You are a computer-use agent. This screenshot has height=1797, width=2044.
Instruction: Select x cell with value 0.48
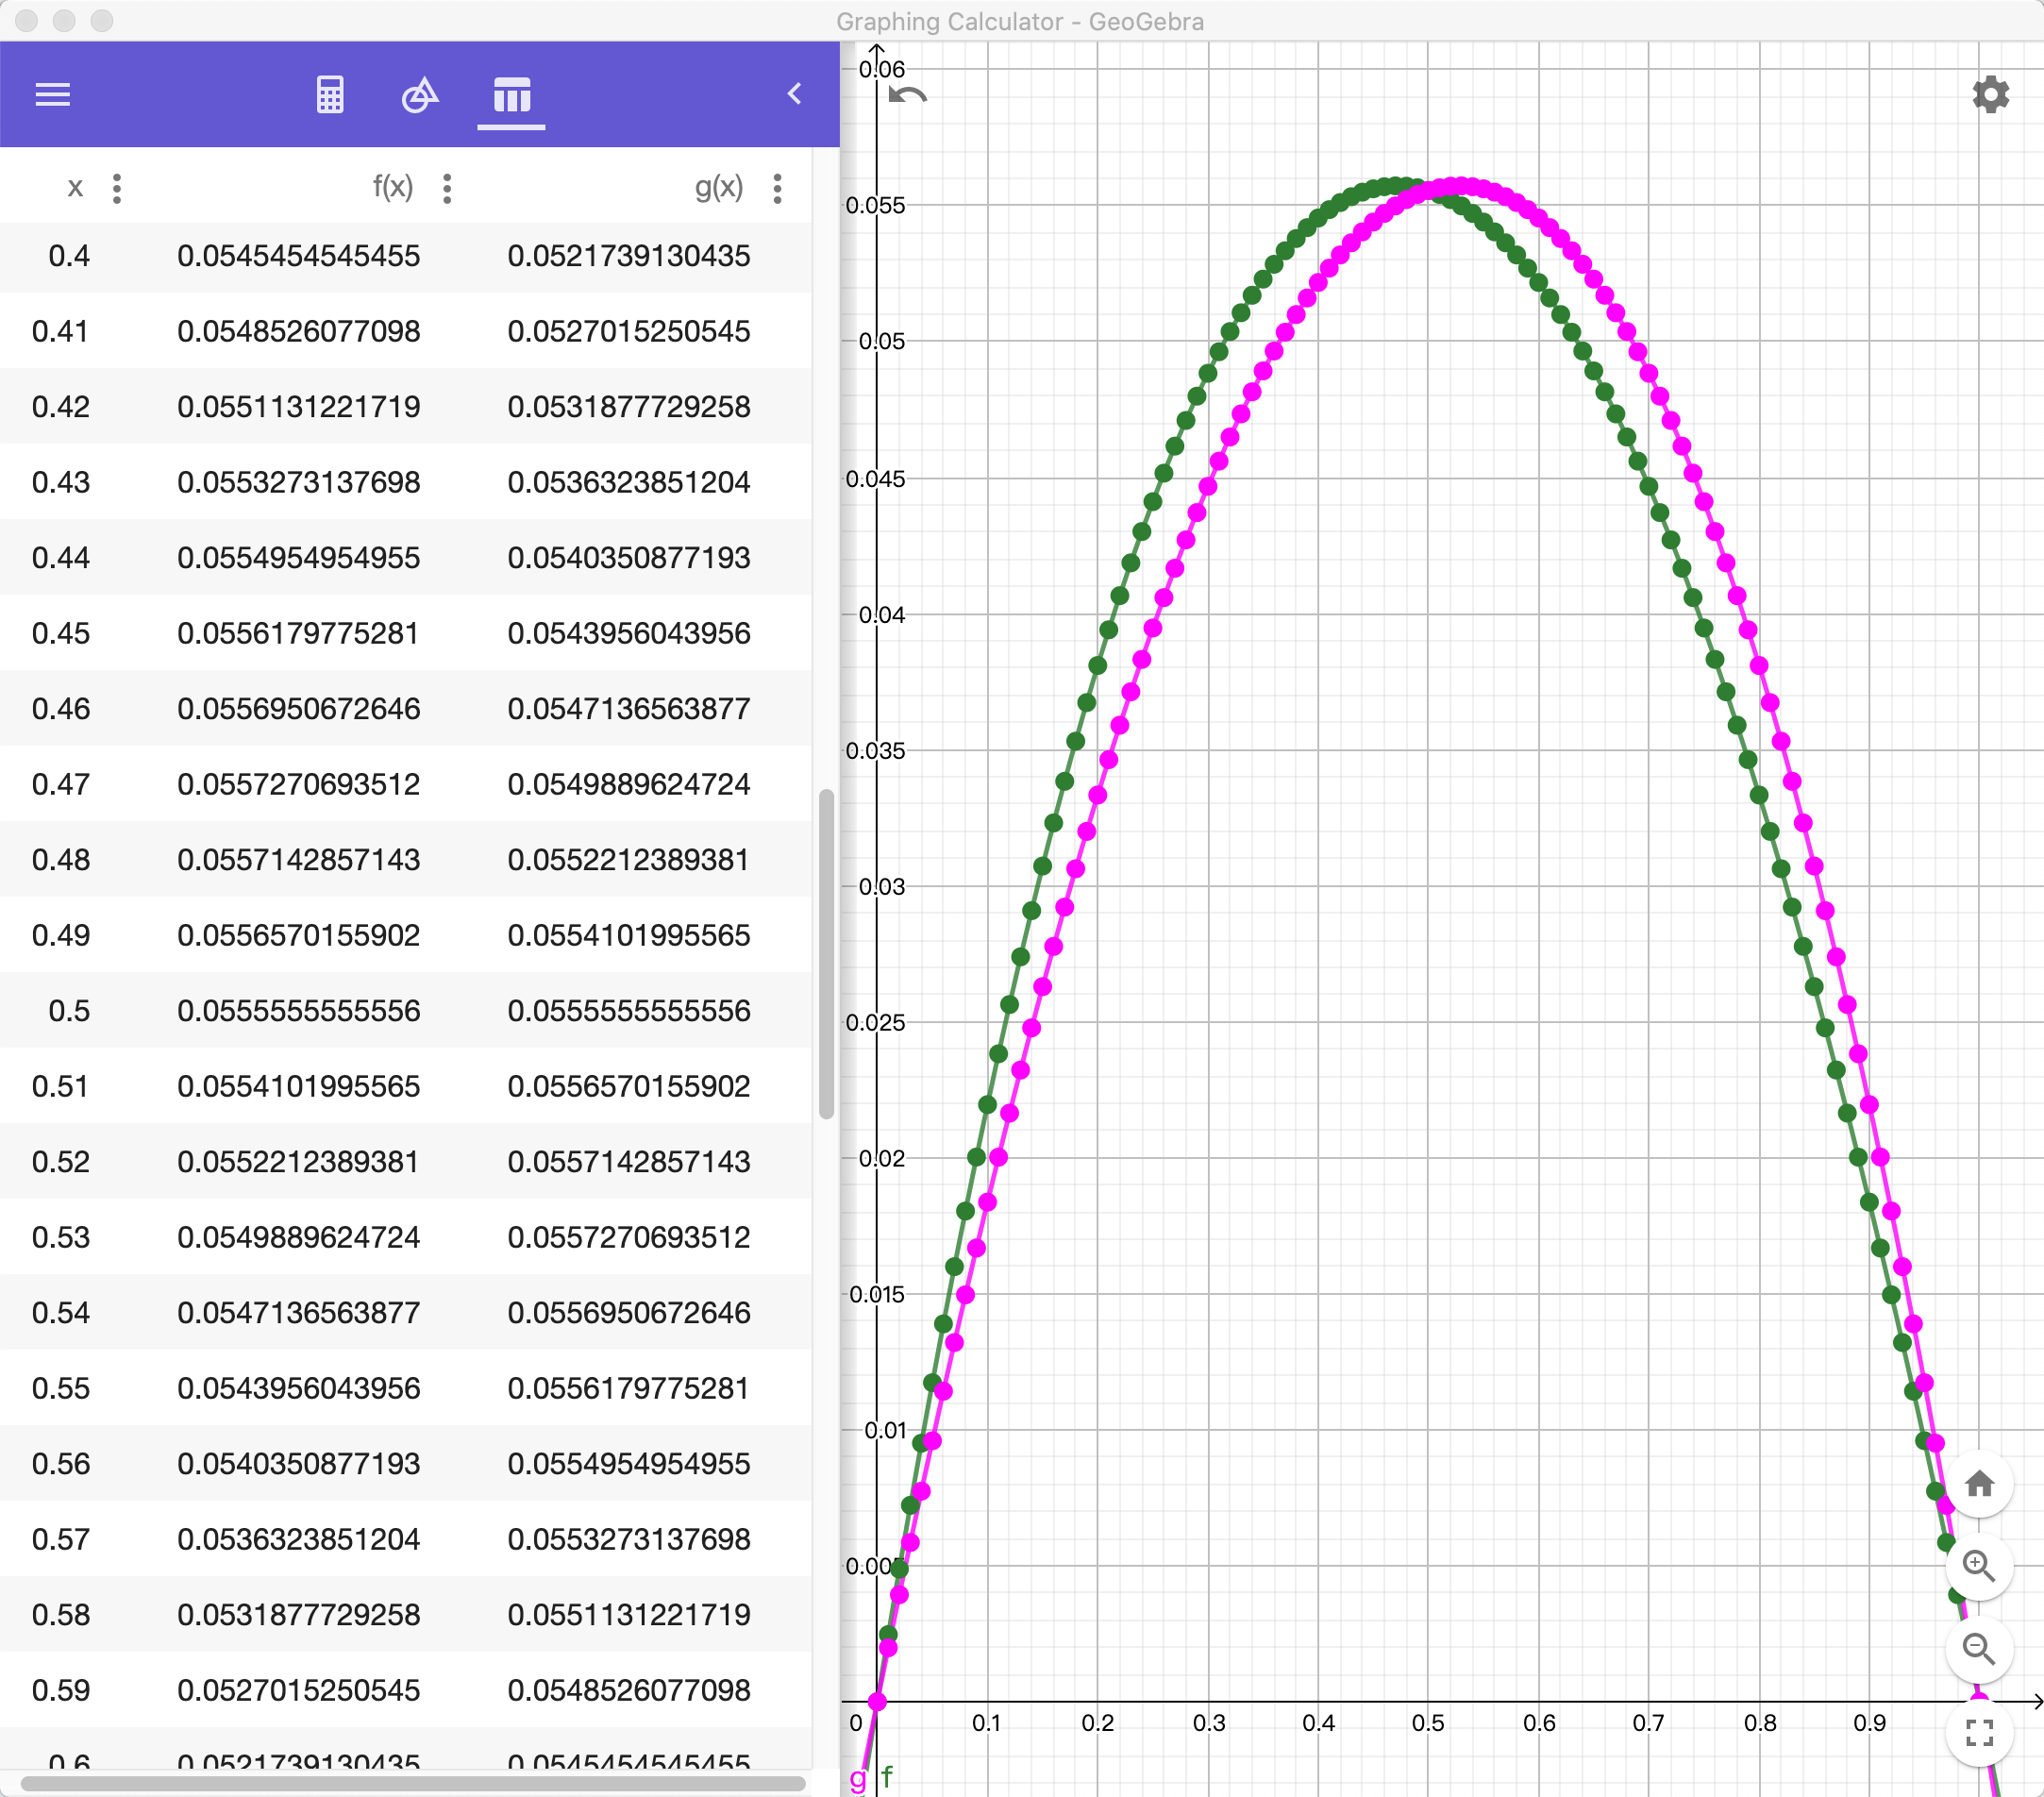tap(61, 860)
